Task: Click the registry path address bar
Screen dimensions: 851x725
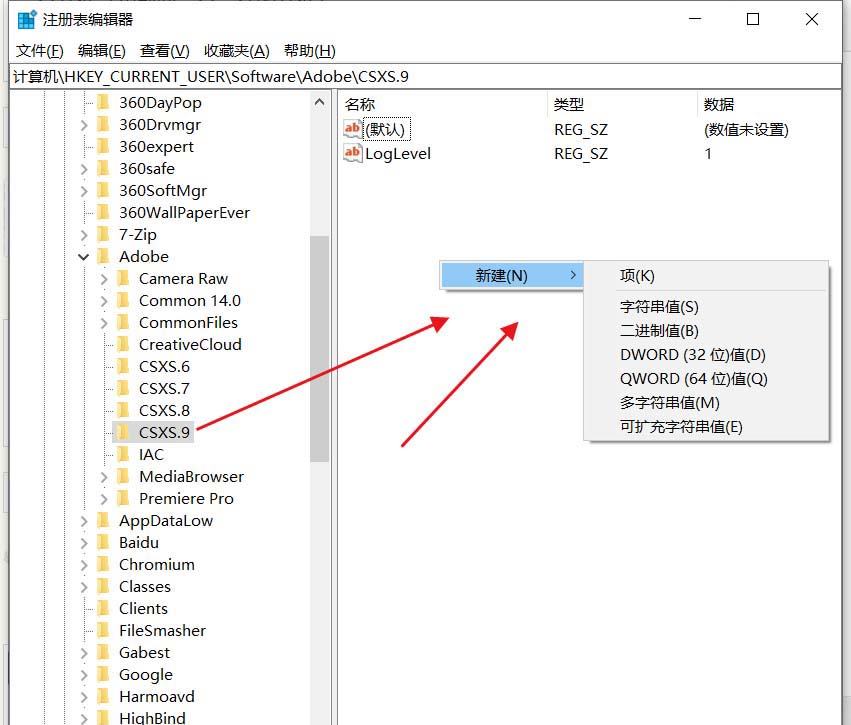Action: click(x=426, y=77)
